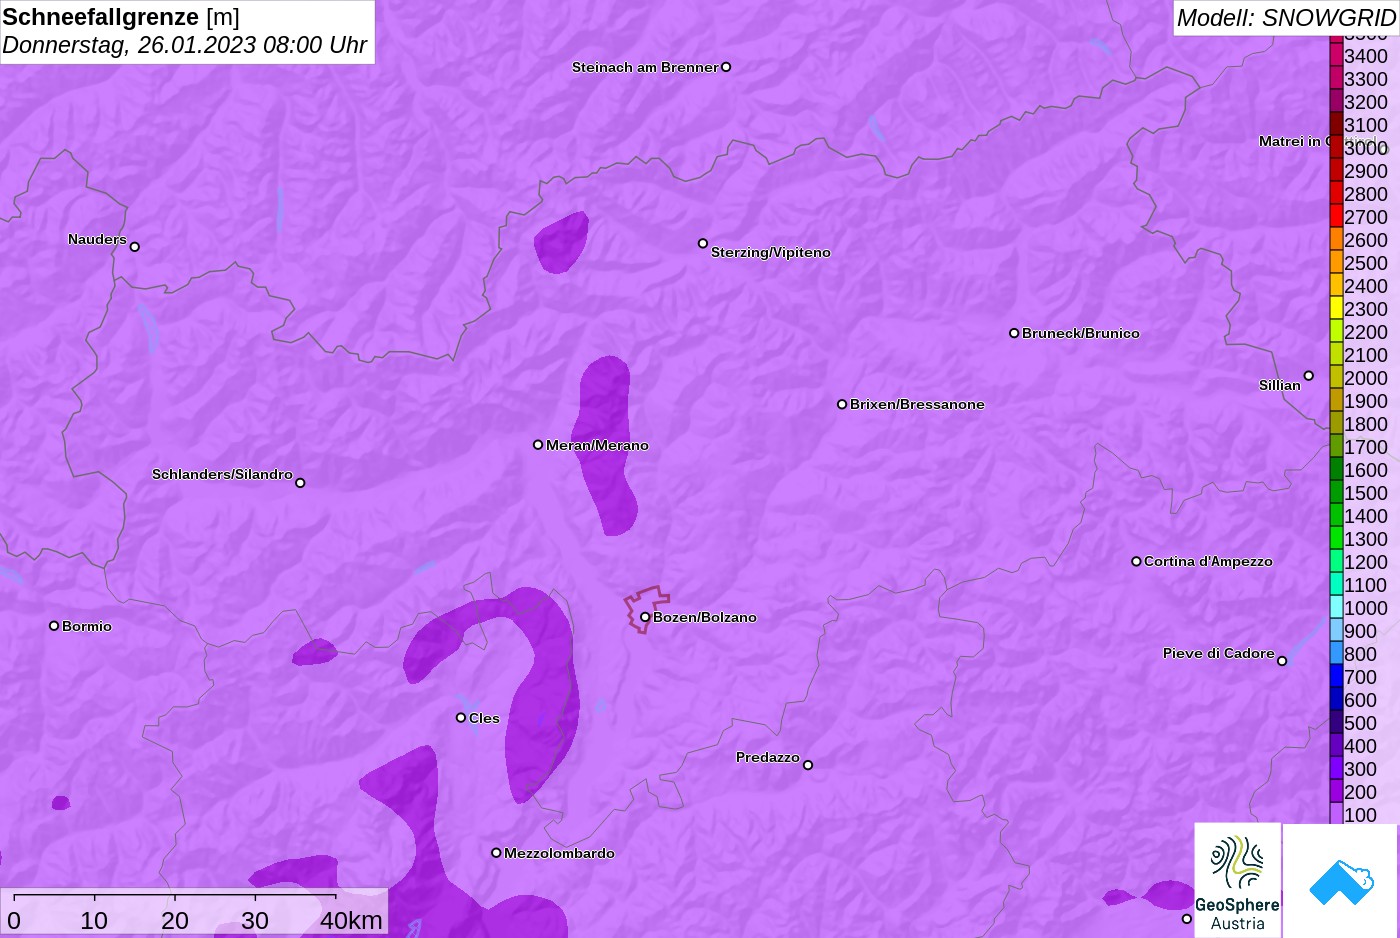Click the Sterzing/Vipiteno label

[x=771, y=252]
